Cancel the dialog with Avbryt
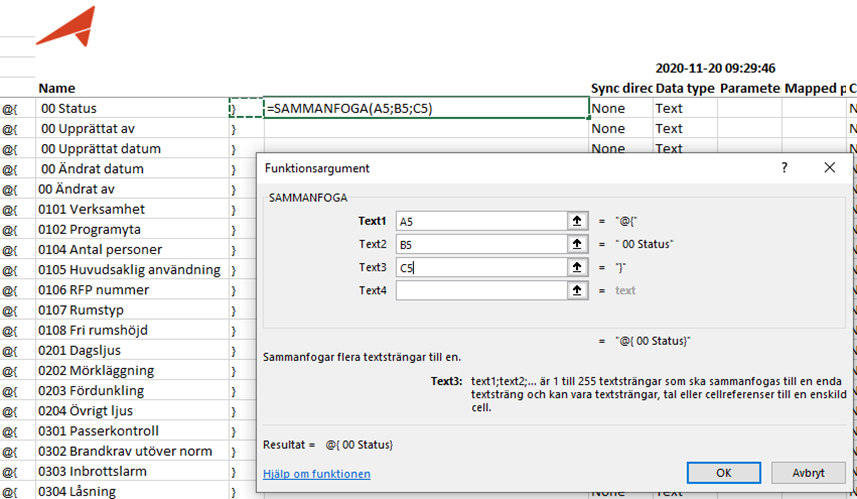The image size is (857, 499). pyautogui.click(x=808, y=473)
